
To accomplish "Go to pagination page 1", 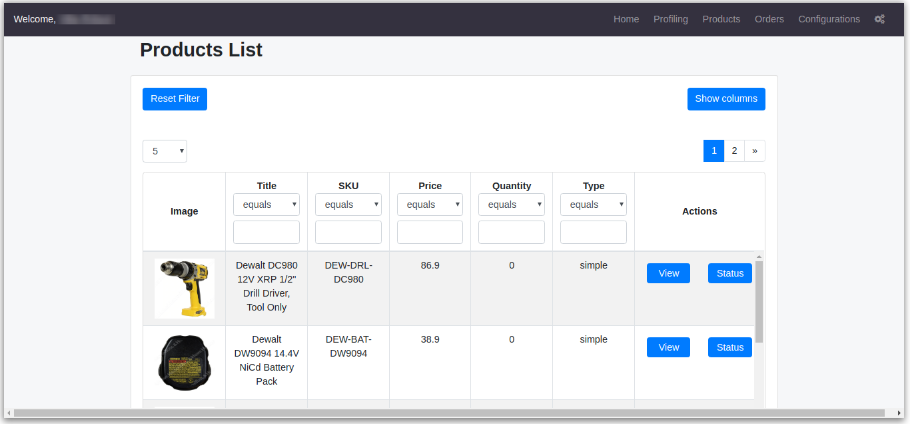I will click(x=713, y=151).
